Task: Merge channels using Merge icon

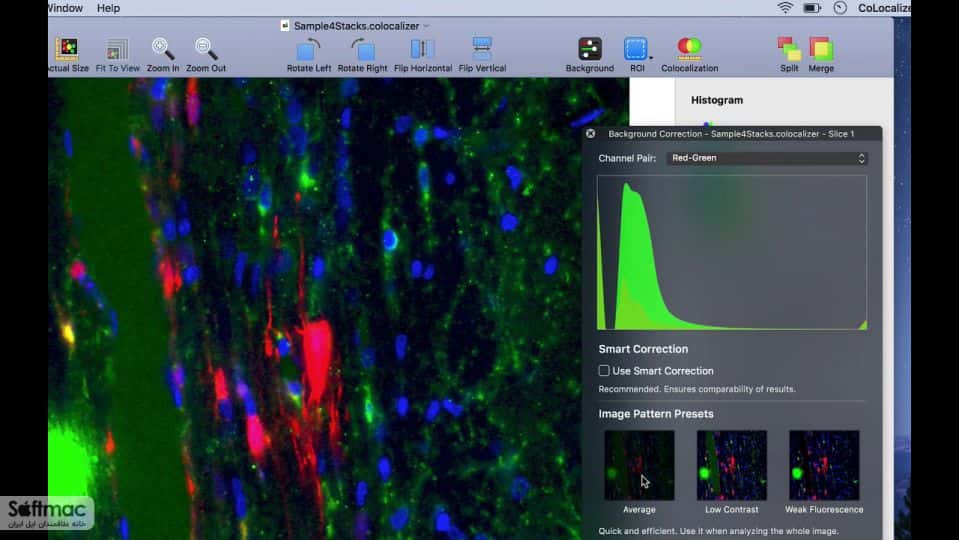Action: pyautogui.click(x=821, y=49)
